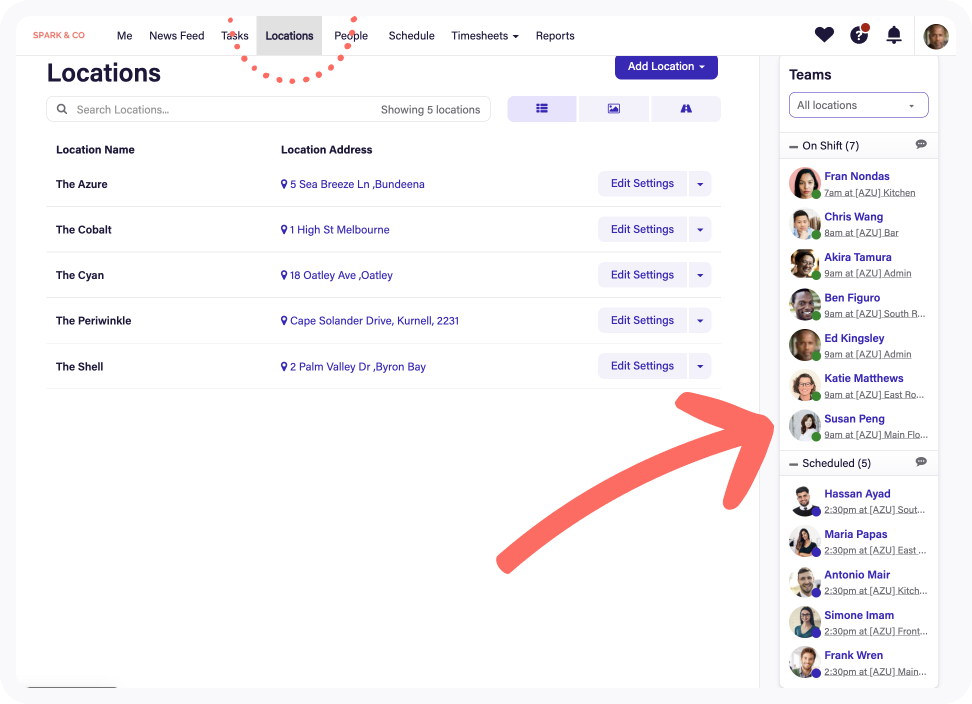This screenshot has height=704, width=972.
Task: Click the heart icon in top bar
Action: 824,35
